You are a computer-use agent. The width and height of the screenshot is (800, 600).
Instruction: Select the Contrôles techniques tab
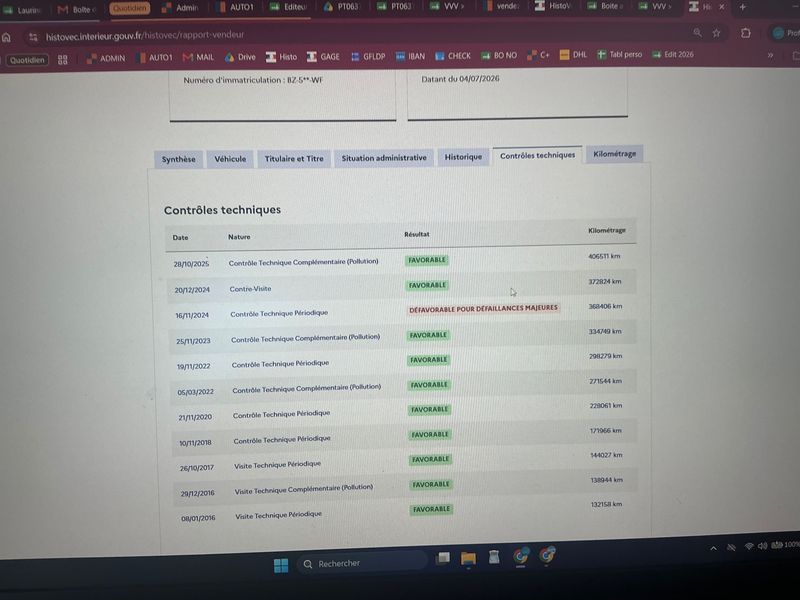click(x=537, y=155)
